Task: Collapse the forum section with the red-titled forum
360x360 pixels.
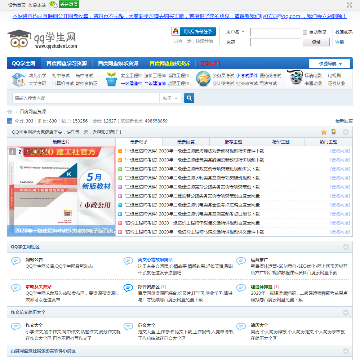Action: [x=345, y=247]
